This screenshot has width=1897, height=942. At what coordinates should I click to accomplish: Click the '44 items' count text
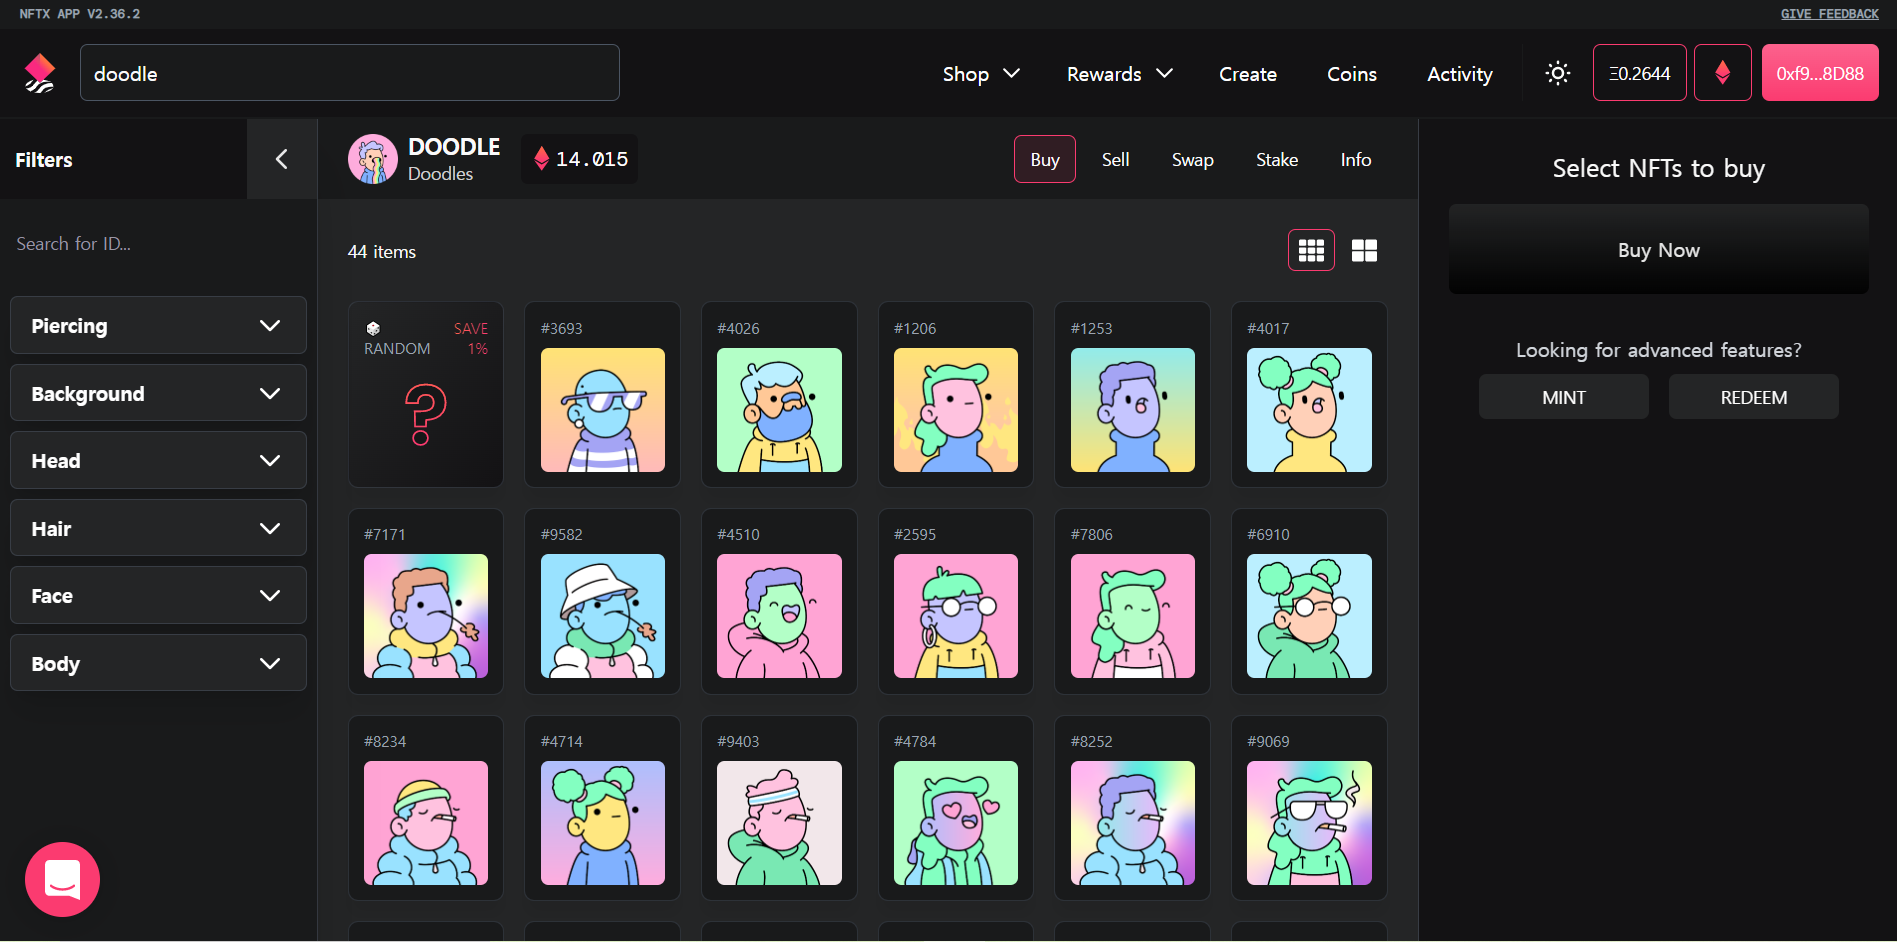pos(381,252)
